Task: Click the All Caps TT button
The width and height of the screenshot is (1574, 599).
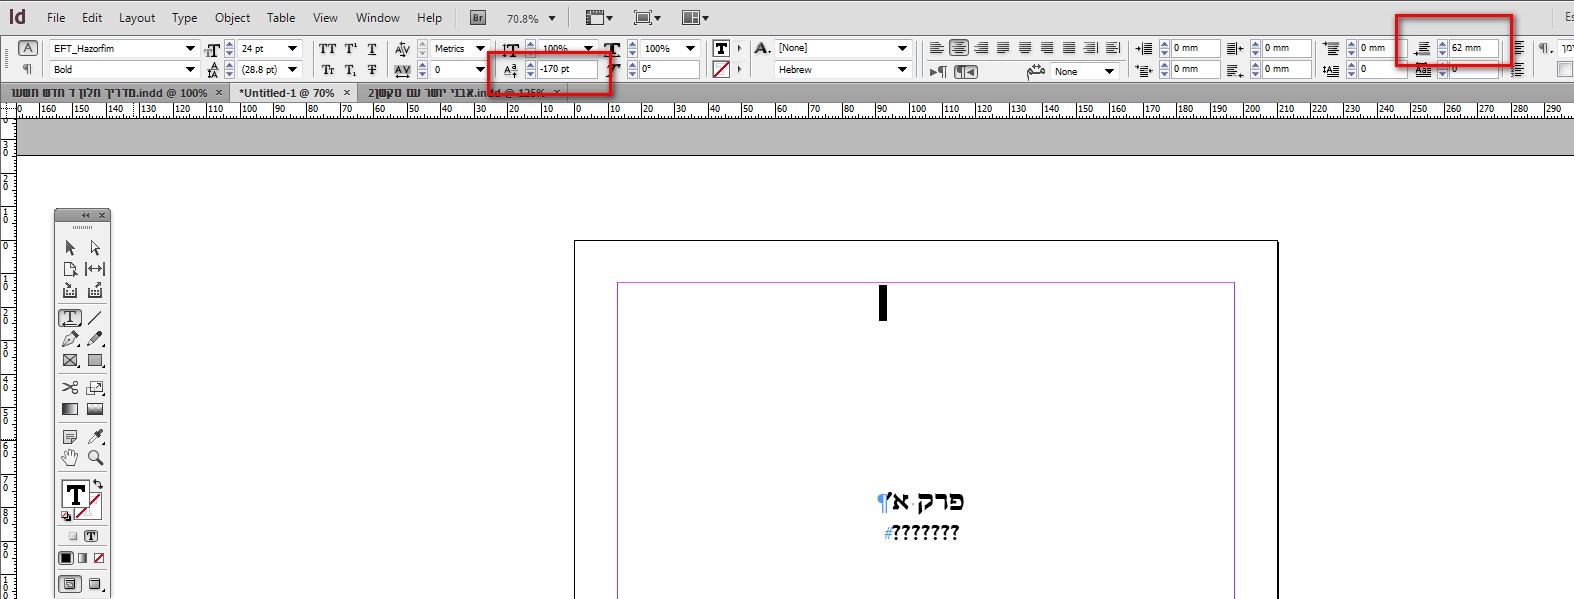Action: 328,48
